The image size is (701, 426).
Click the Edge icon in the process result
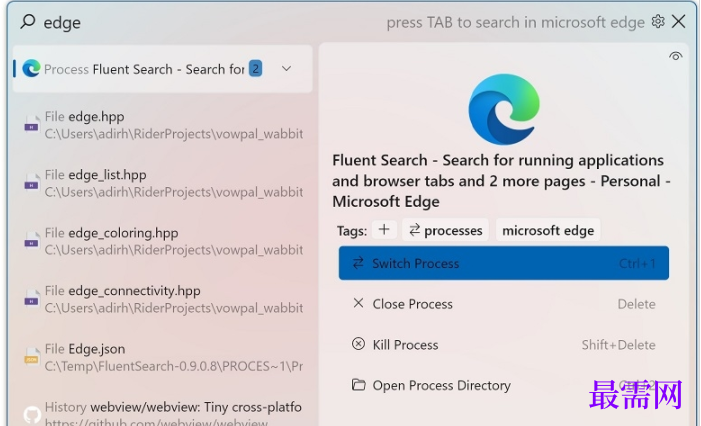31,68
